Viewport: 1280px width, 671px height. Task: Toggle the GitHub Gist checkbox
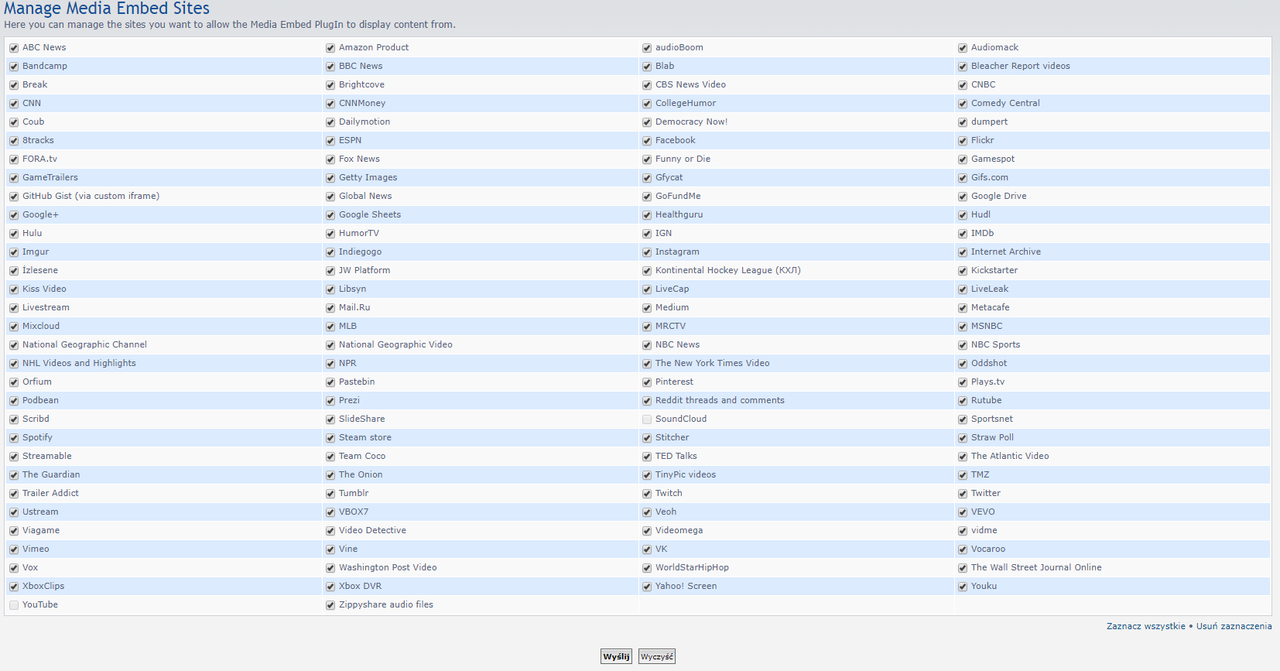pos(14,196)
